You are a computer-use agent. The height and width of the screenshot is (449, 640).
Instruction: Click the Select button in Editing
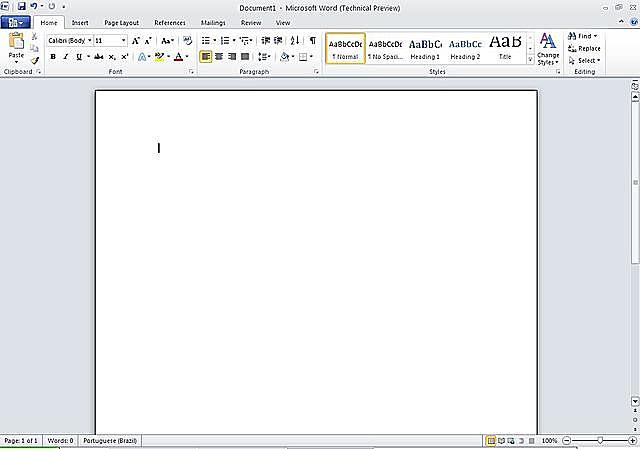click(584, 60)
